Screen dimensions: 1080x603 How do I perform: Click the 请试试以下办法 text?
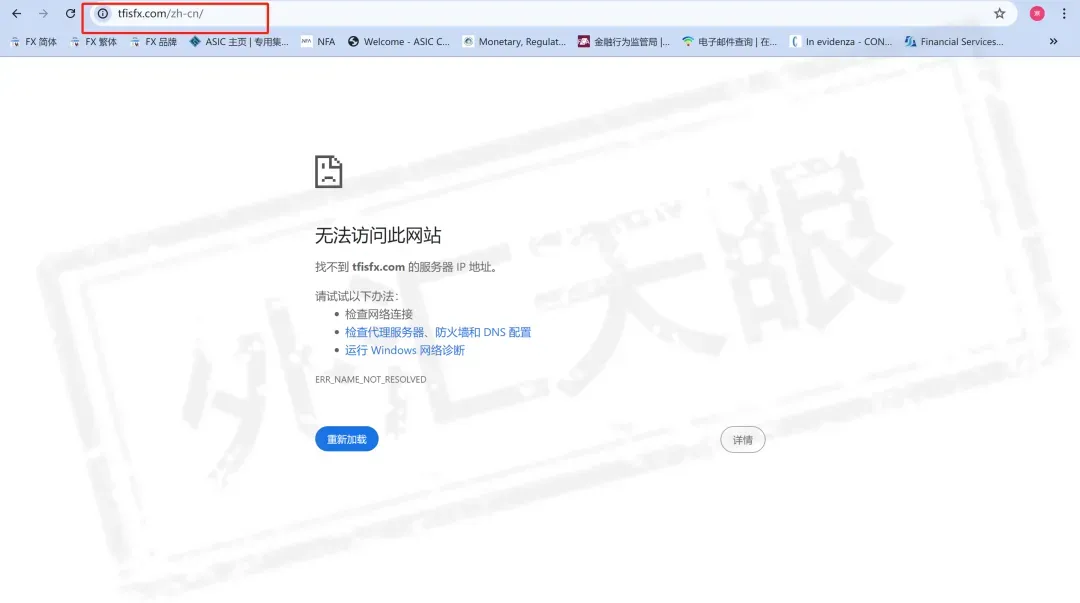click(x=357, y=296)
